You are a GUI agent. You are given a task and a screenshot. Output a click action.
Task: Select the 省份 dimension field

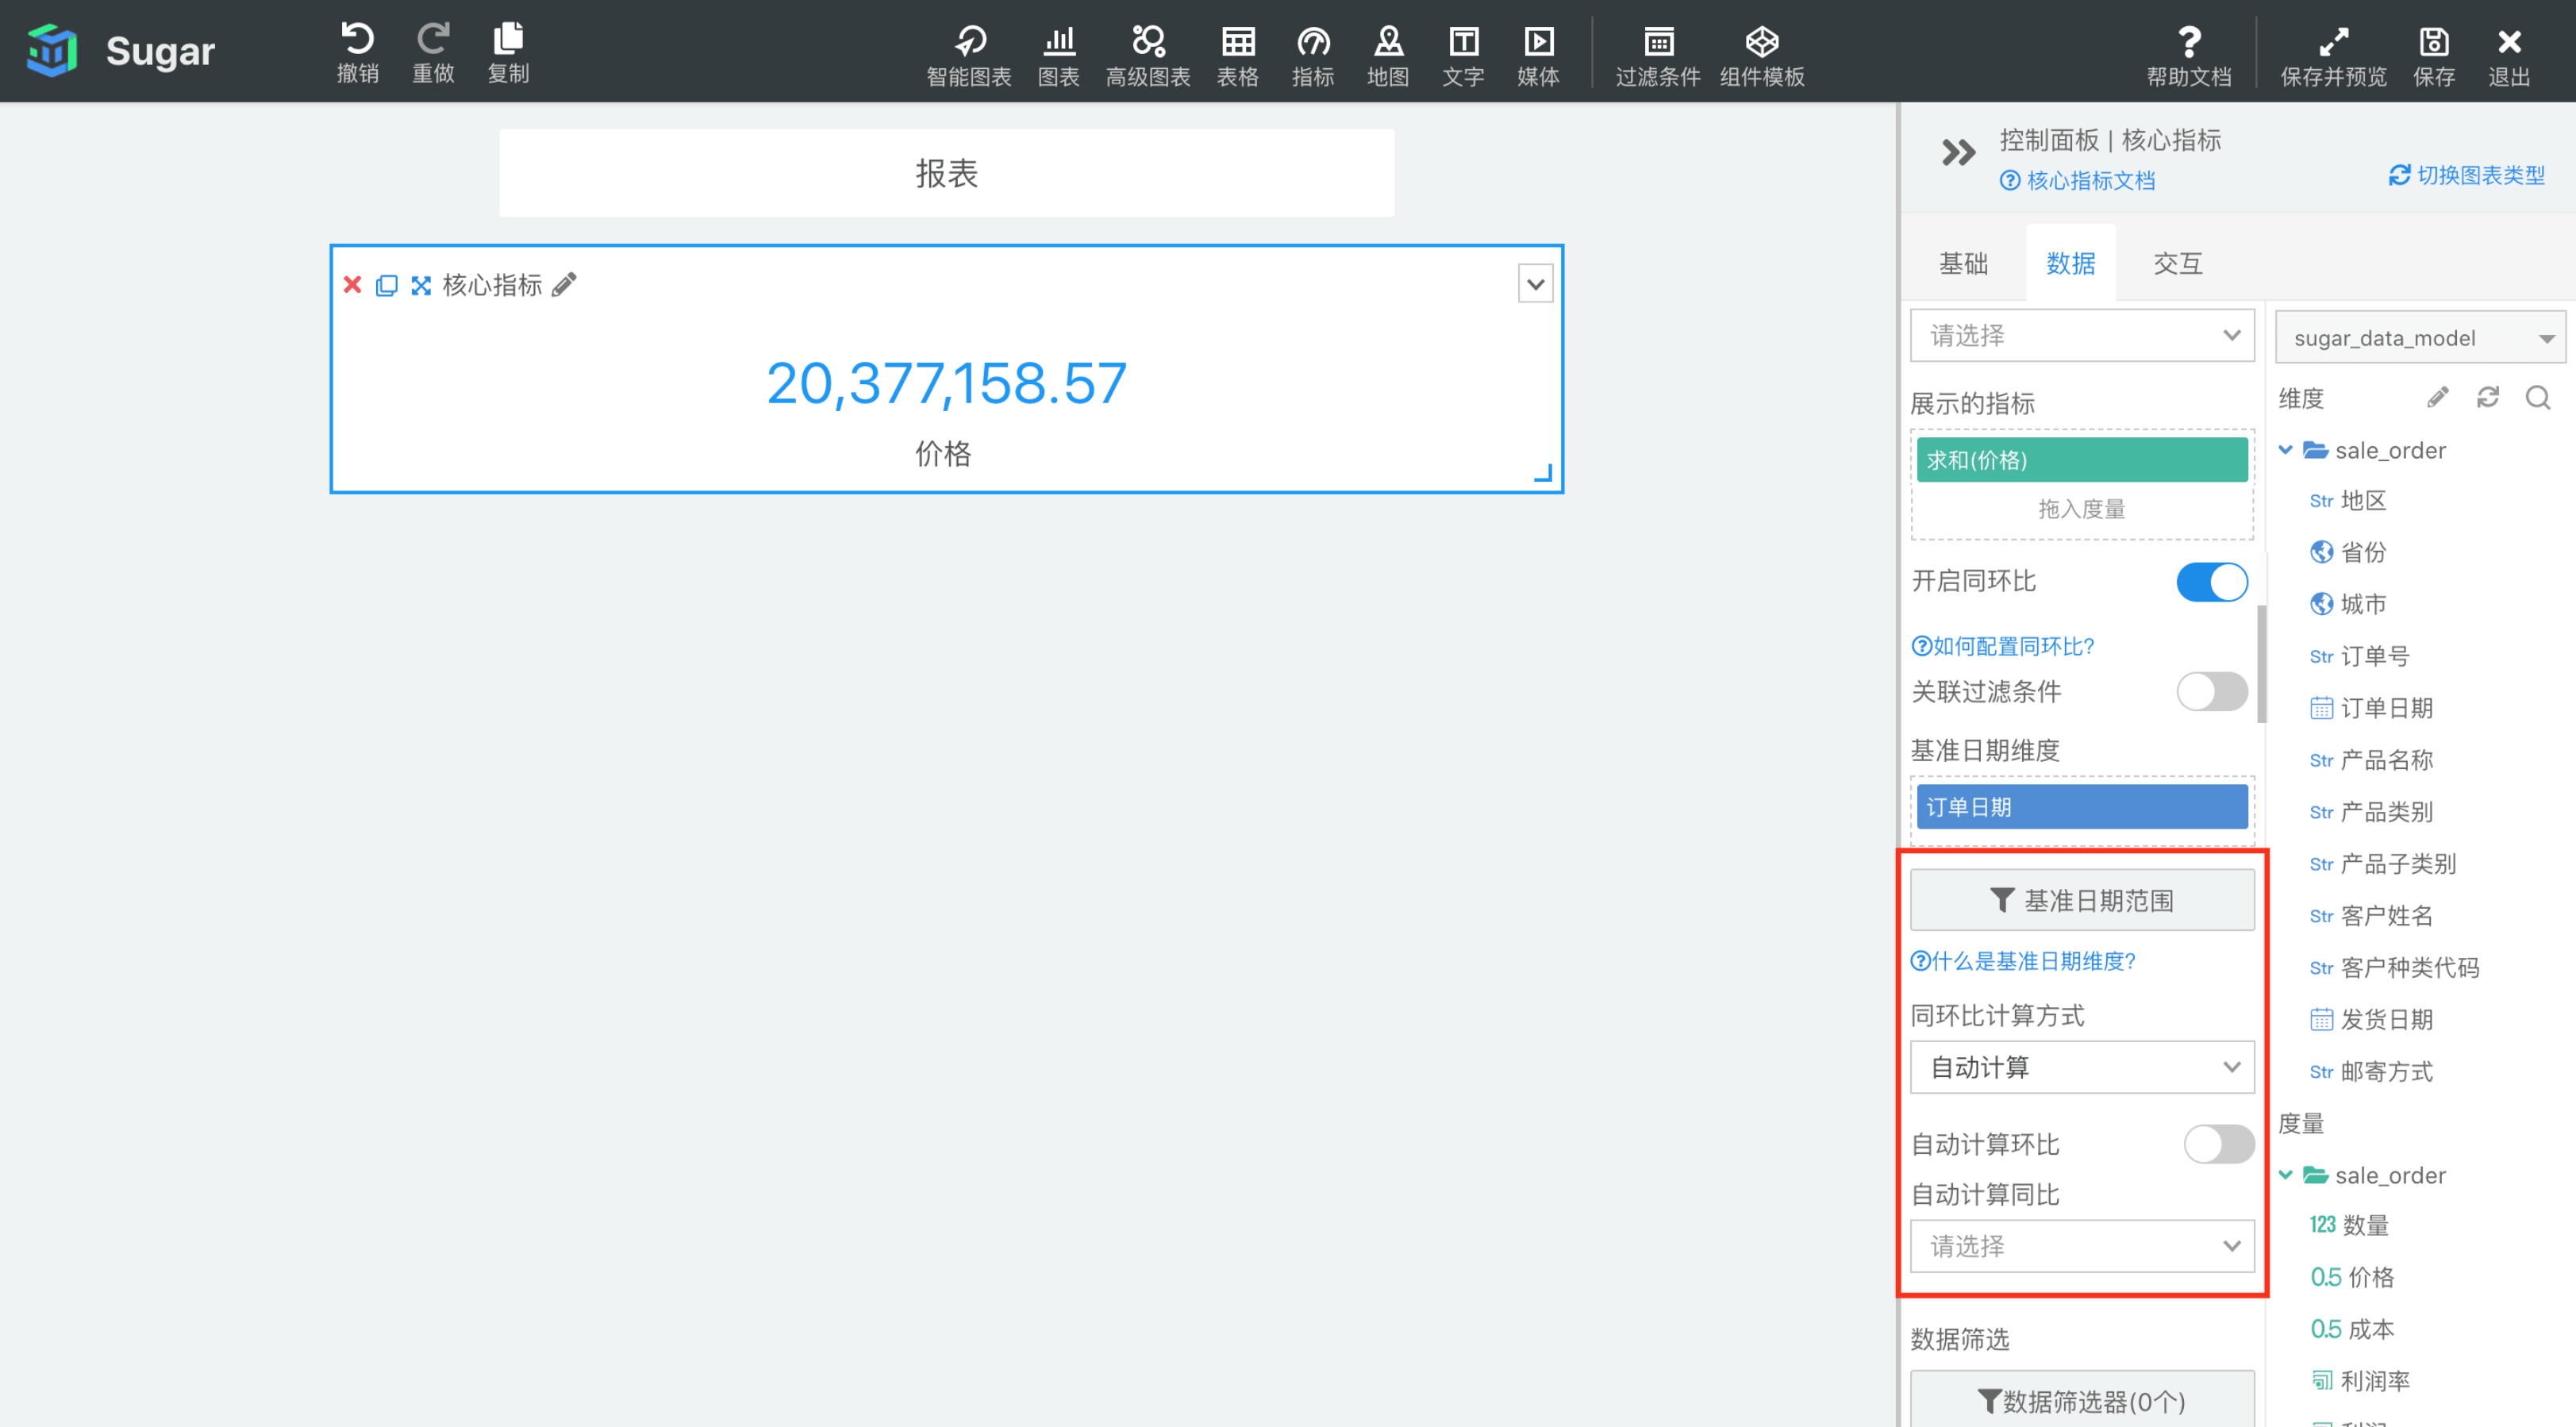click(x=2348, y=552)
